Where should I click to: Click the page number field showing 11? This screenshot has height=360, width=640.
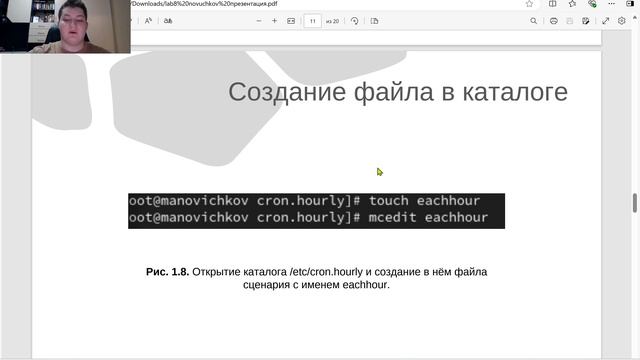(313, 21)
